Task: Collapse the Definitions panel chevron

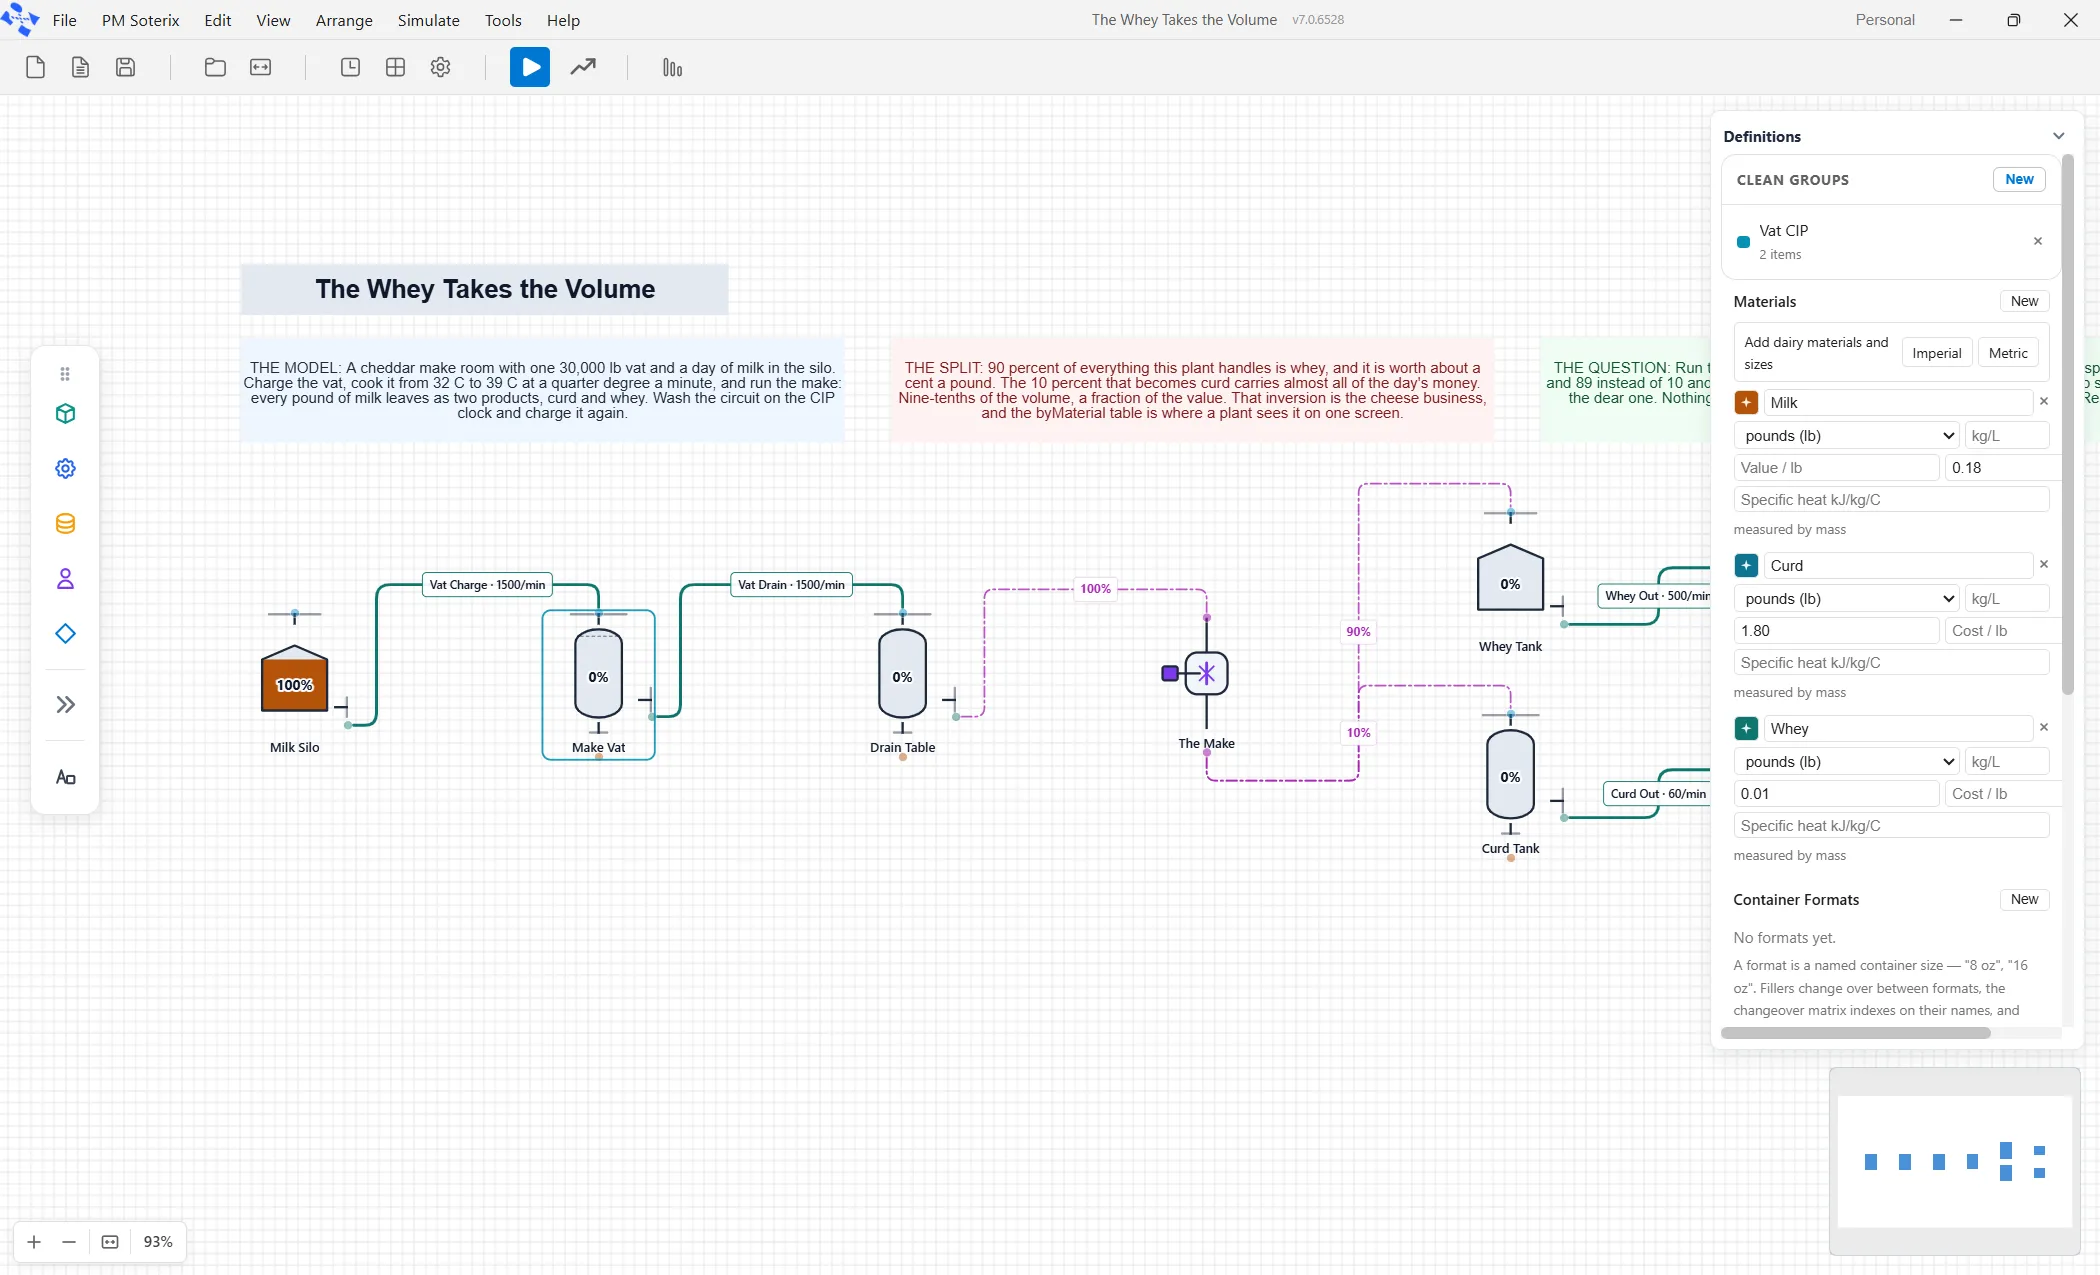Action: [x=2058, y=136]
